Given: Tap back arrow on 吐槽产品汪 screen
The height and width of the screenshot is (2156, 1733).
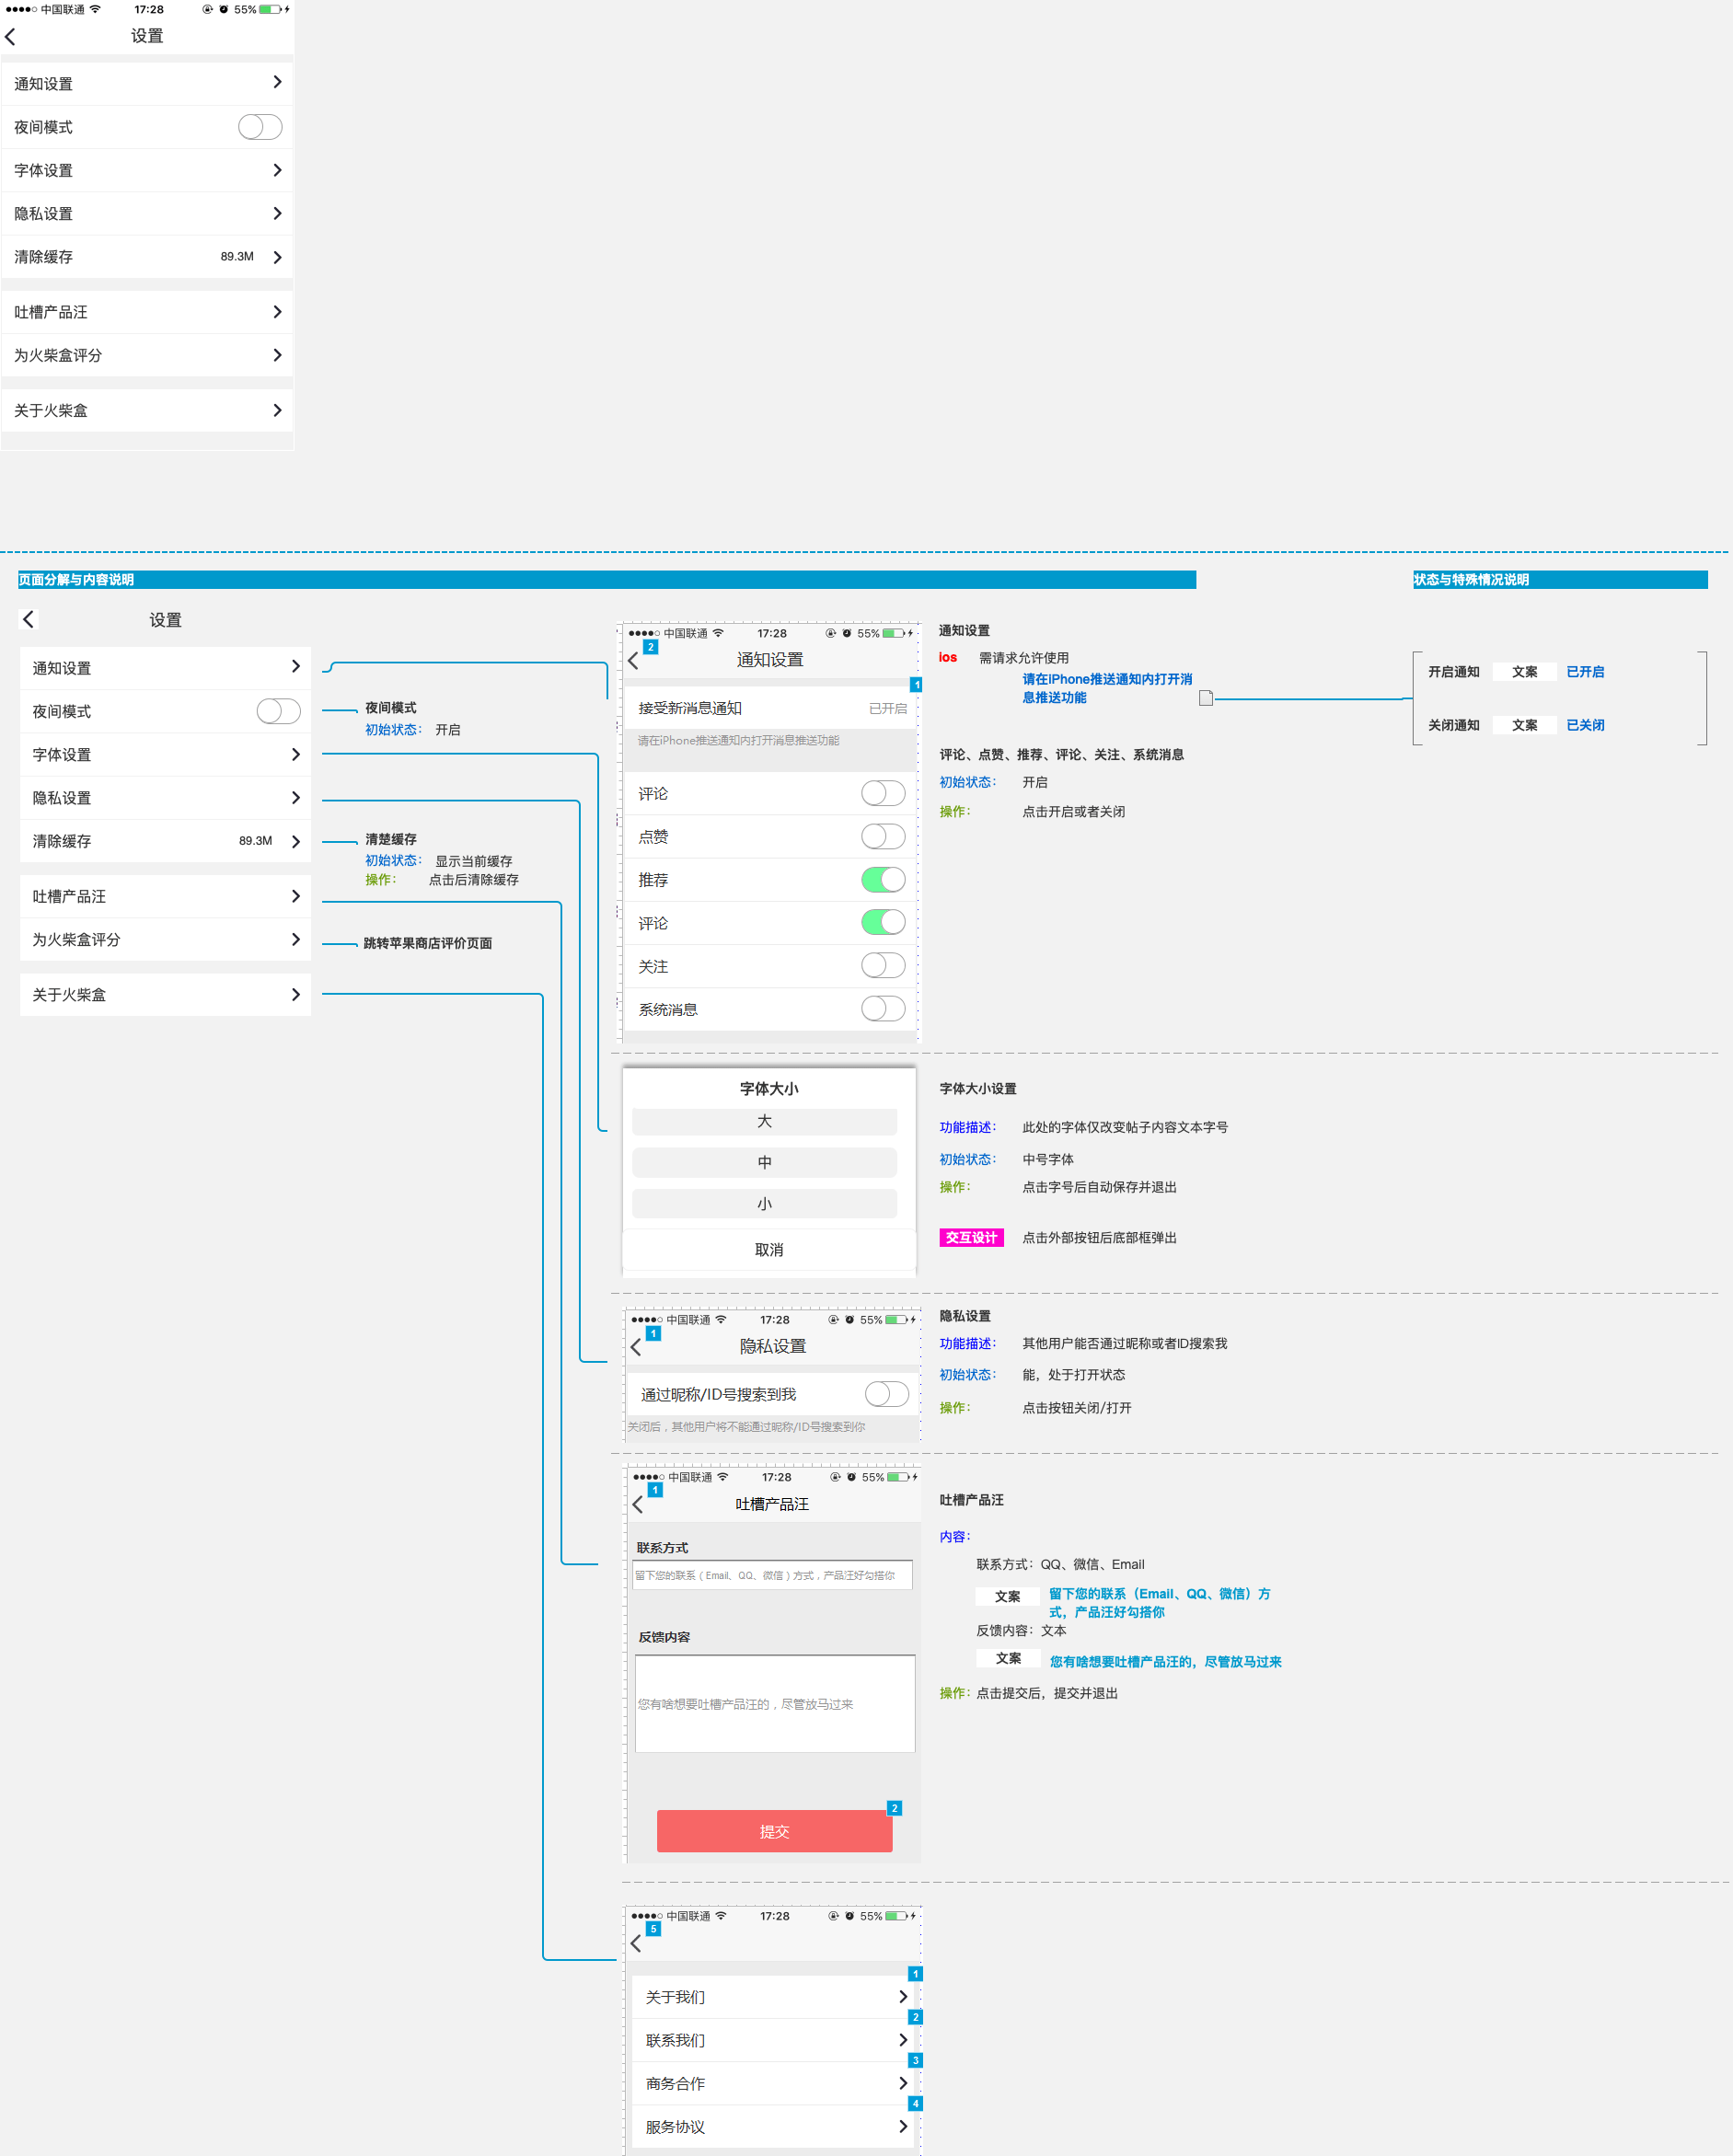Looking at the screenshot, I should coord(638,1504).
